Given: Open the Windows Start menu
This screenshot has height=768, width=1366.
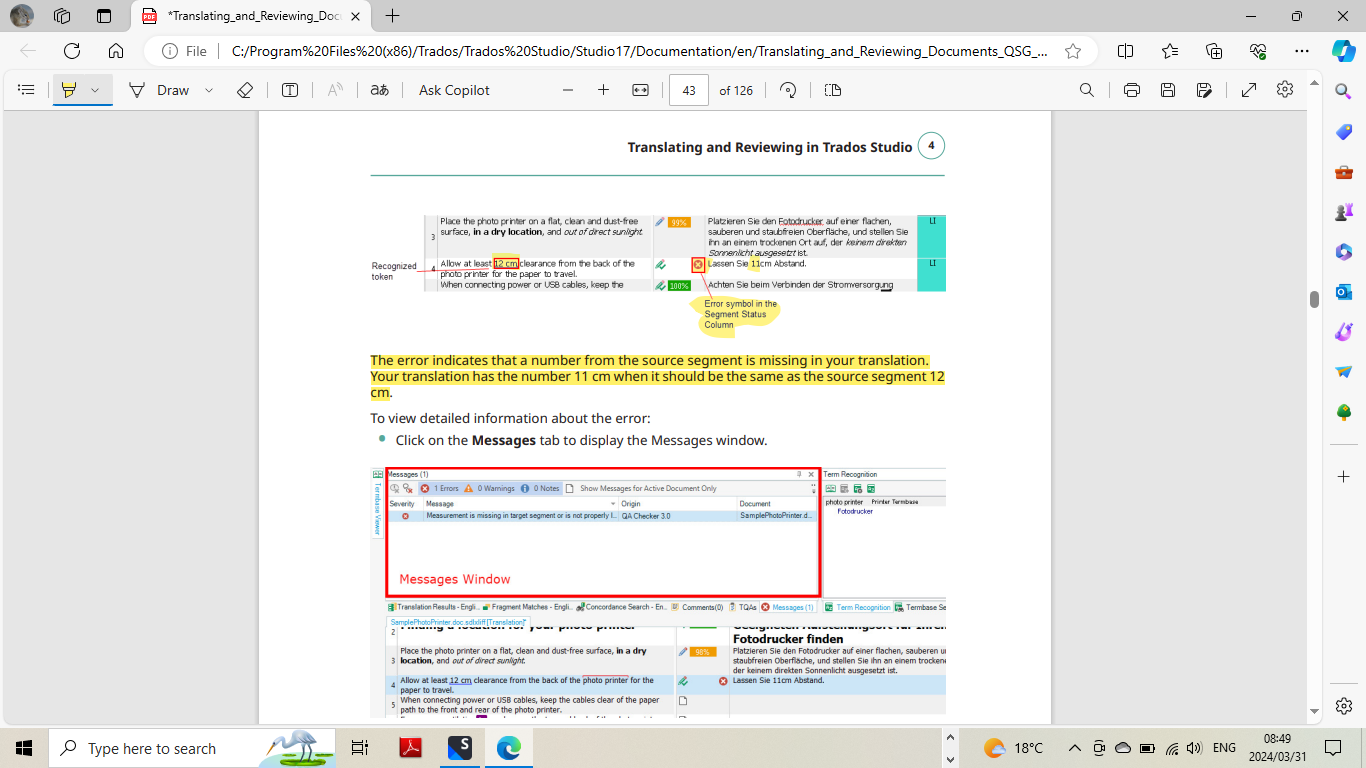Looking at the screenshot, I should point(24,748).
